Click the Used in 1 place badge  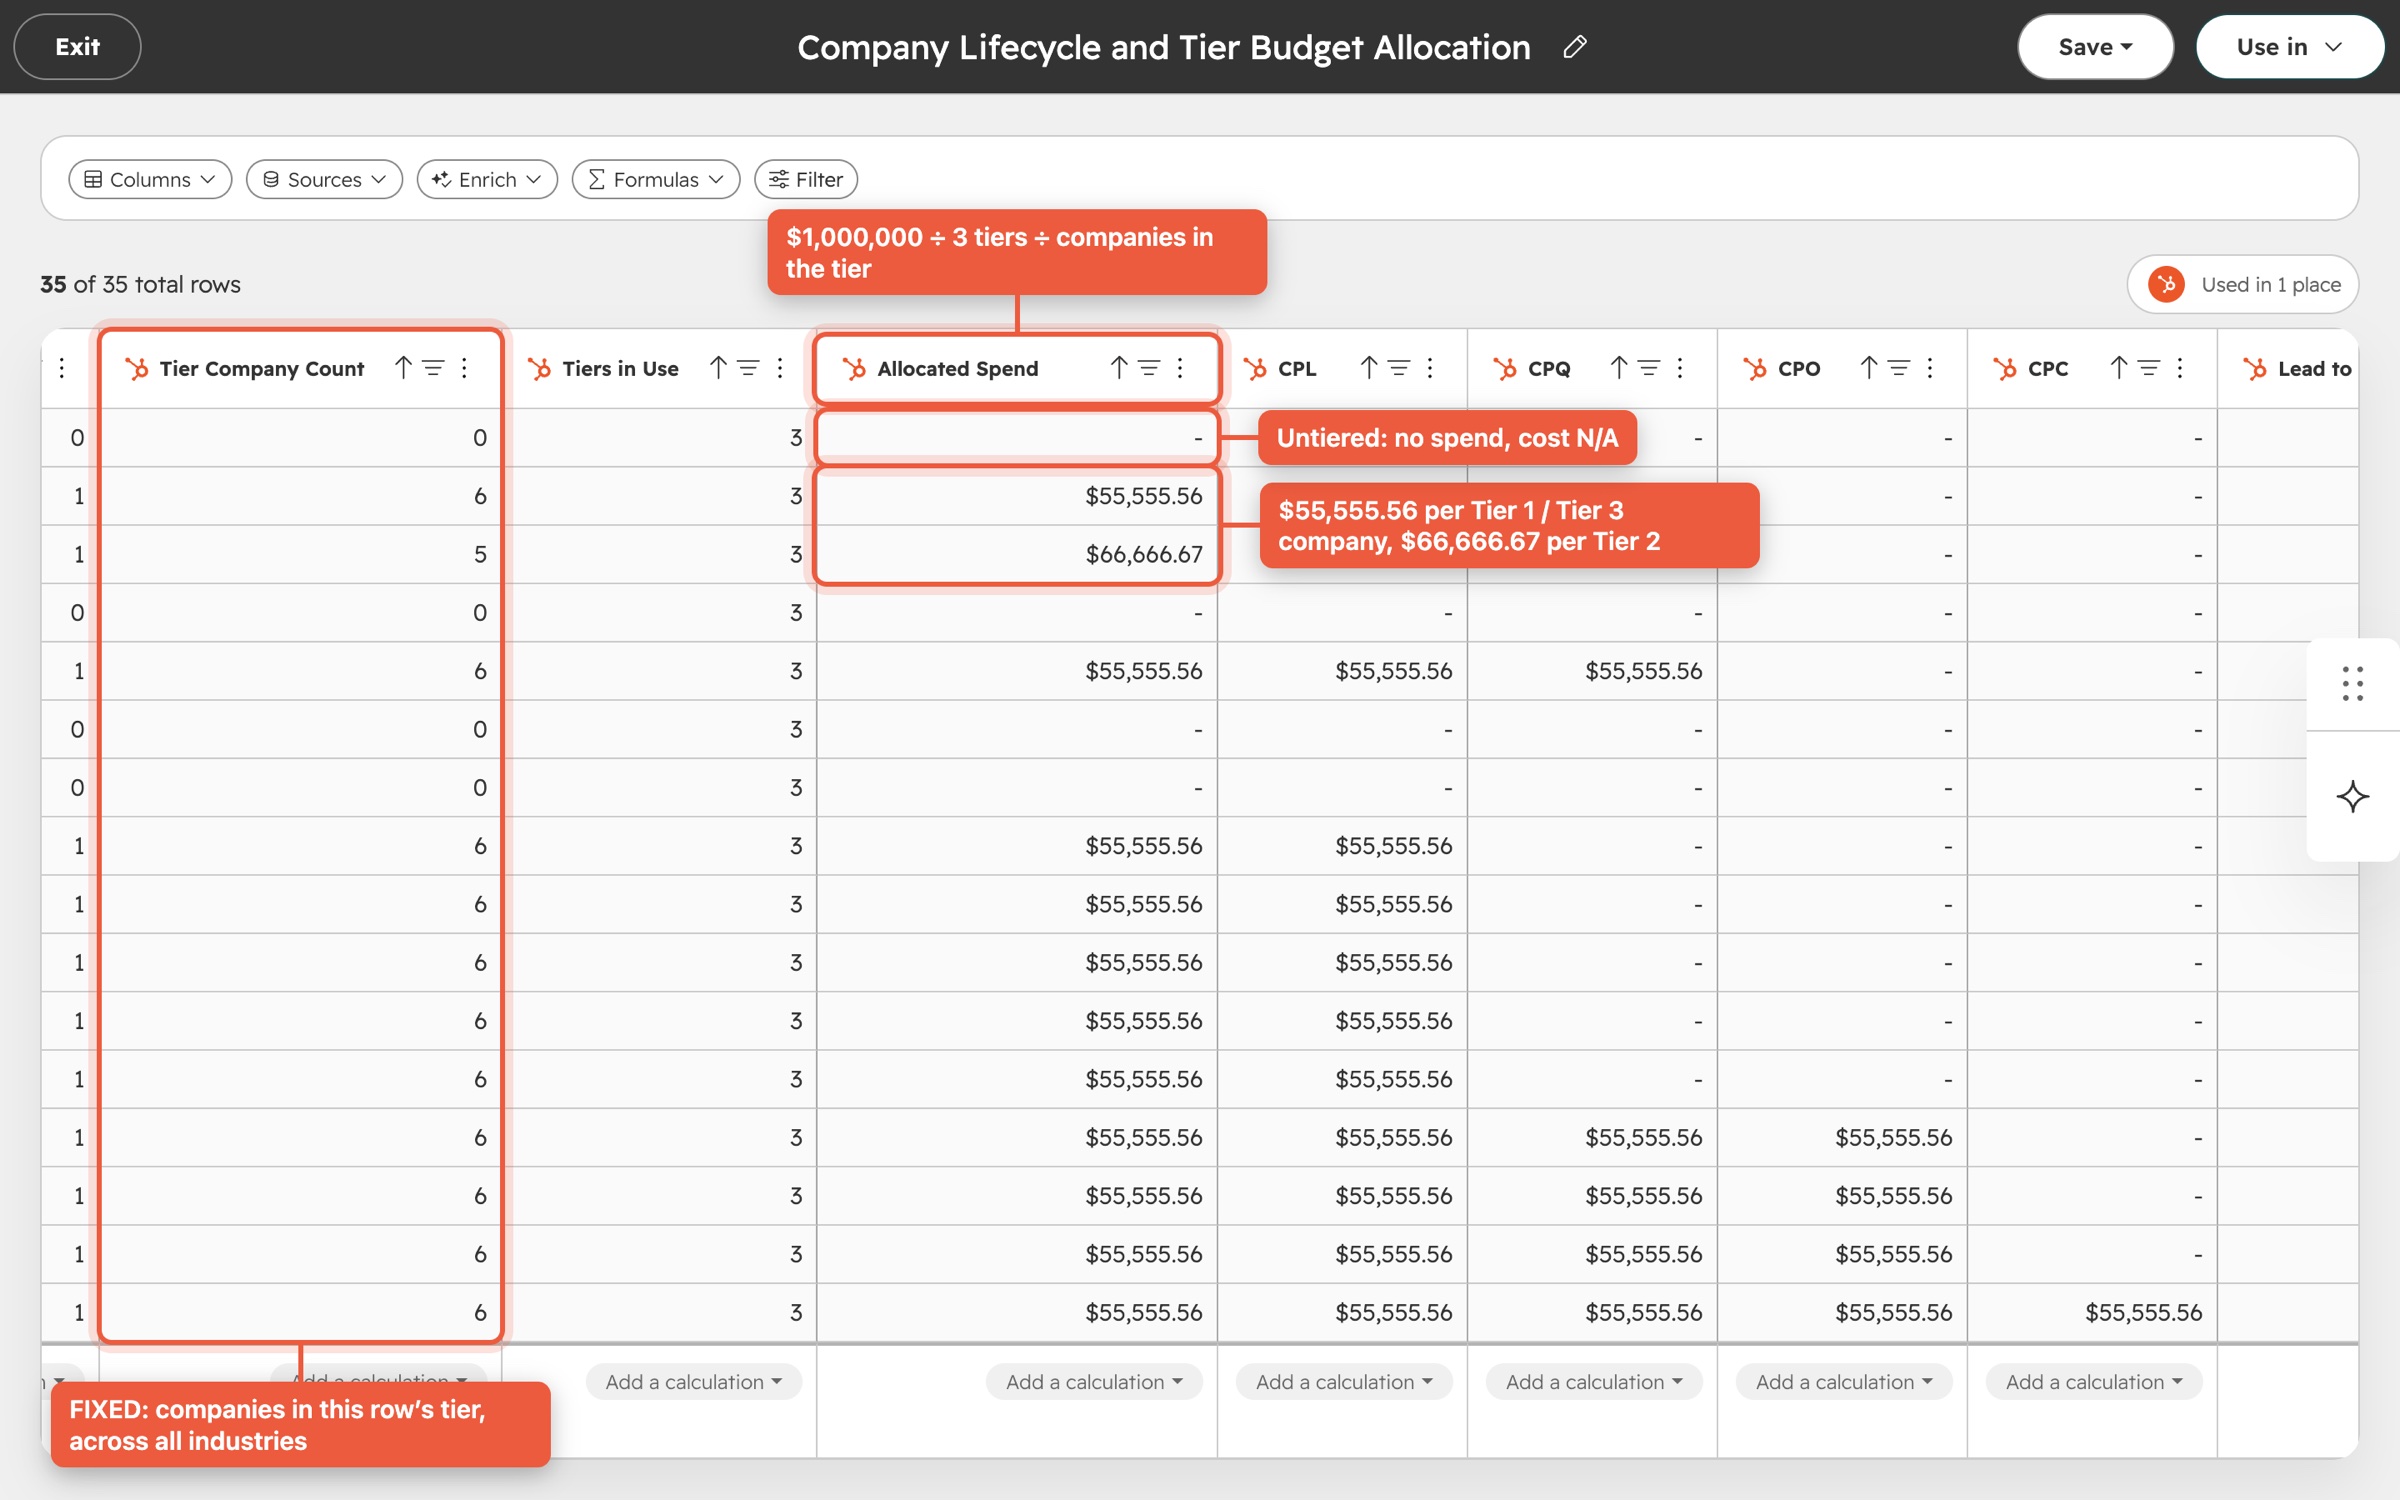tap(2243, 285)
